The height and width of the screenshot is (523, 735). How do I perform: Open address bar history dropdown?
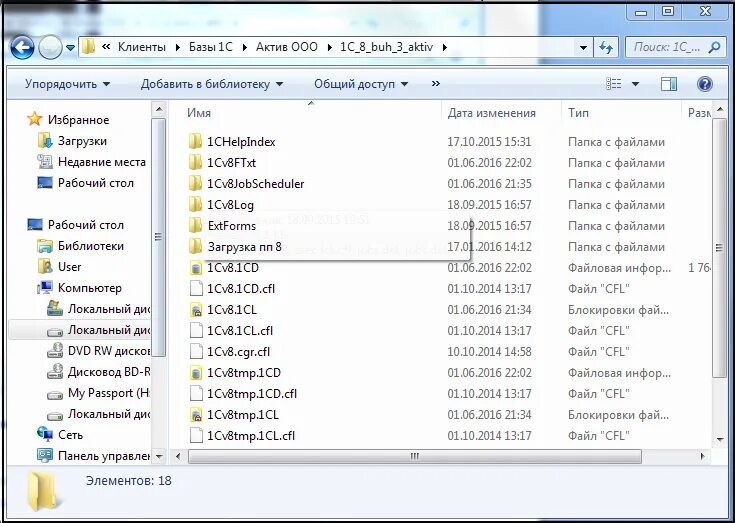click(x=583, y=47)
